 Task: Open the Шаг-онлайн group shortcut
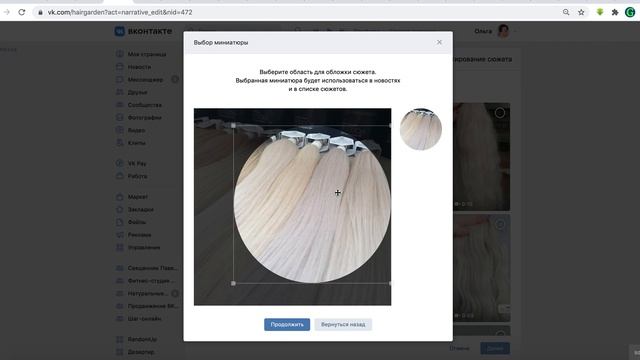pyautogui.click(x=144, y=319)
